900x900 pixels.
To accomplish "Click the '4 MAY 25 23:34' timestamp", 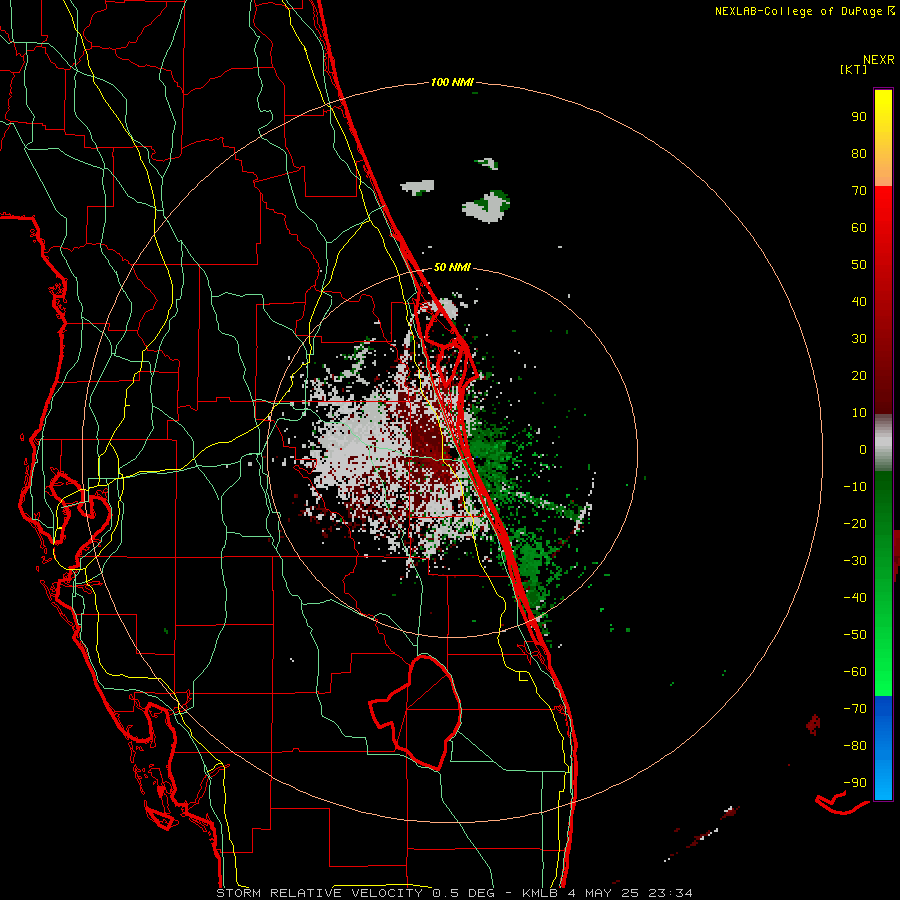I will tap(630, 893).
